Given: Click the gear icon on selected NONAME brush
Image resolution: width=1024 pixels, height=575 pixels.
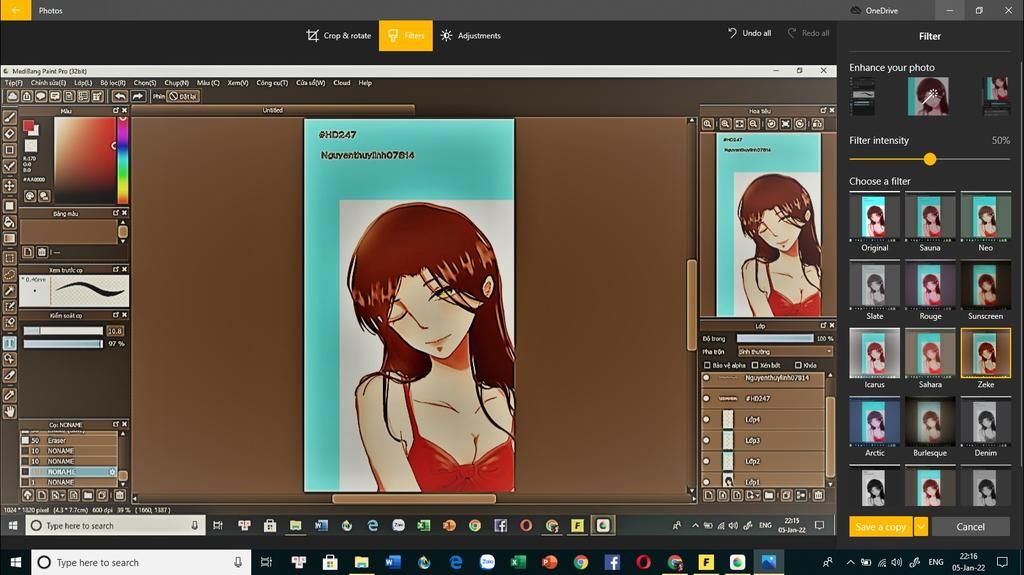Looking at the screenshot, I should (x=112, y=472).
